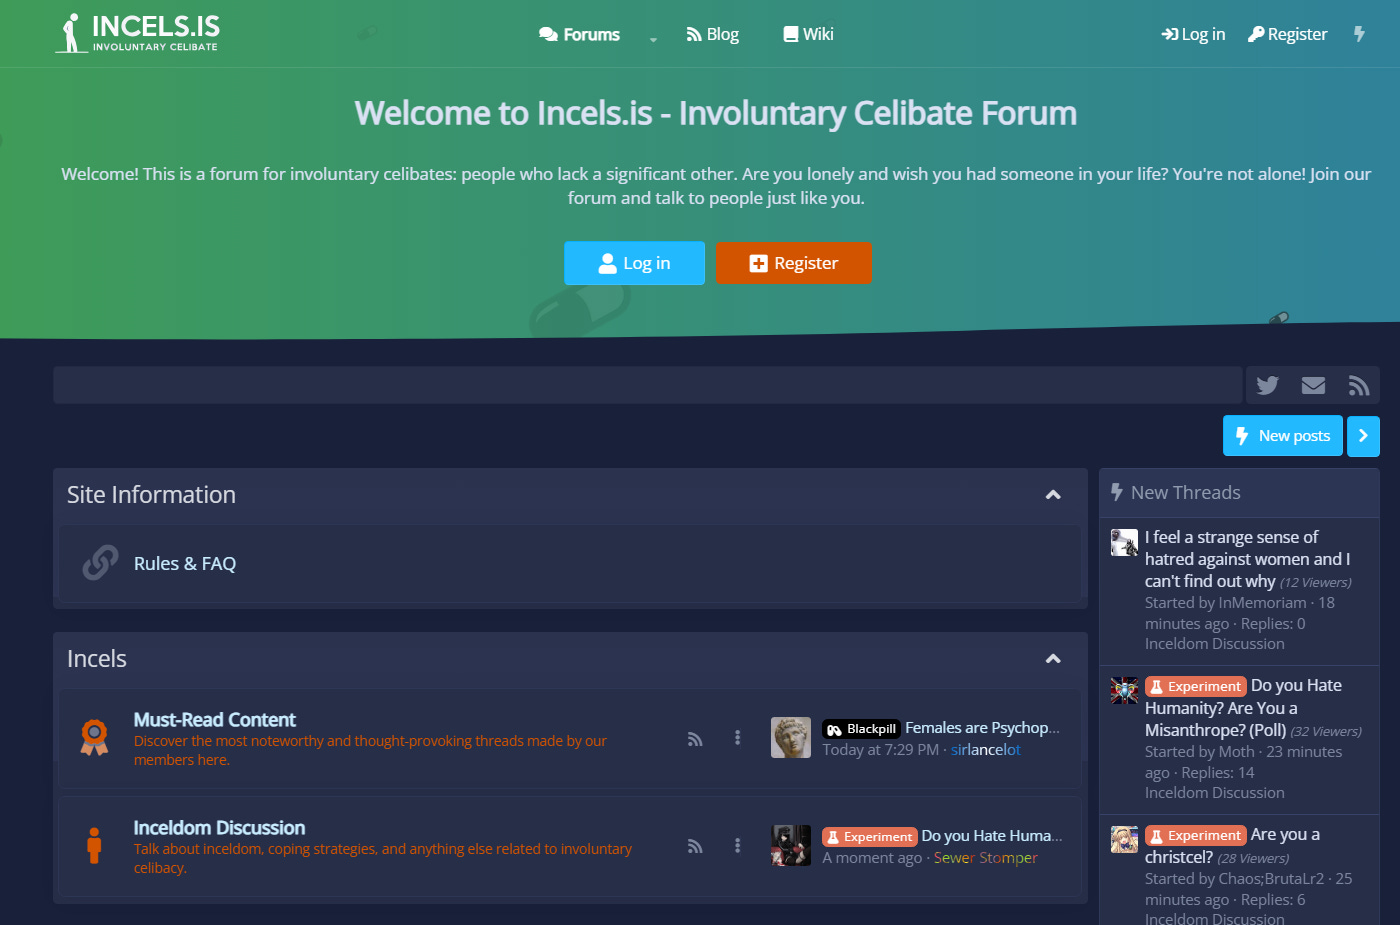Screen dimensions: 1400x925
Task: Click the orange Register button
Action: coord(793,263)
